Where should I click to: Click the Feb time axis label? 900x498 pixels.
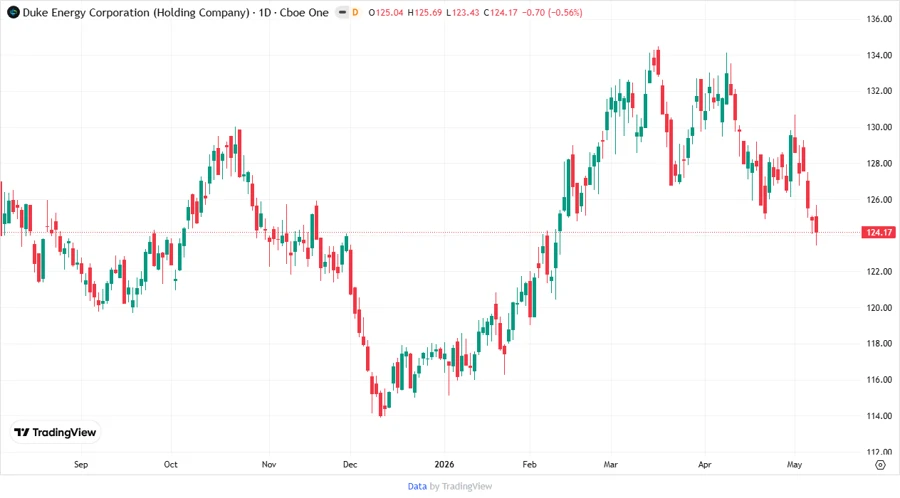529,464
